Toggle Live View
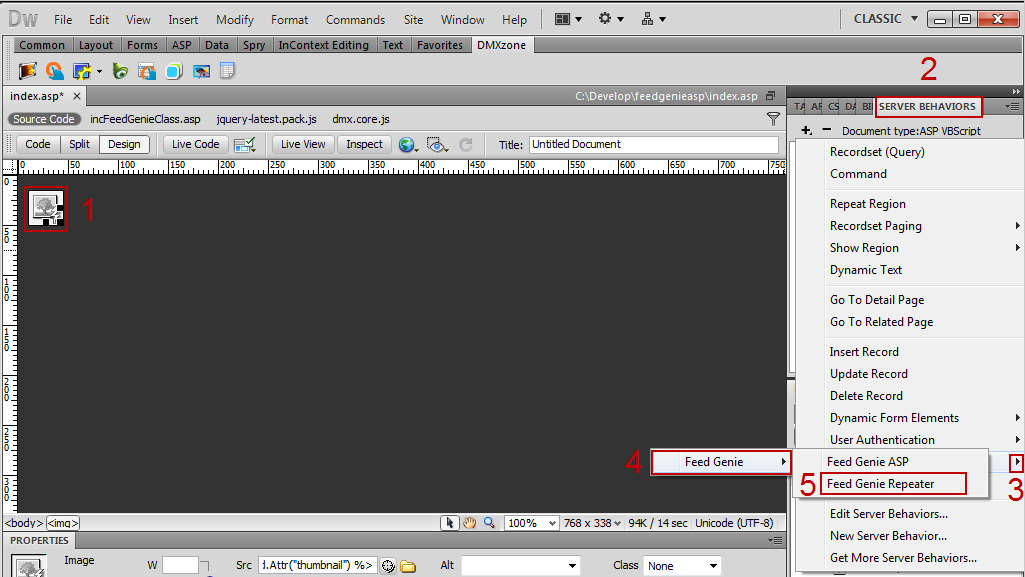The image size is (1025, 577). [303, 144]
